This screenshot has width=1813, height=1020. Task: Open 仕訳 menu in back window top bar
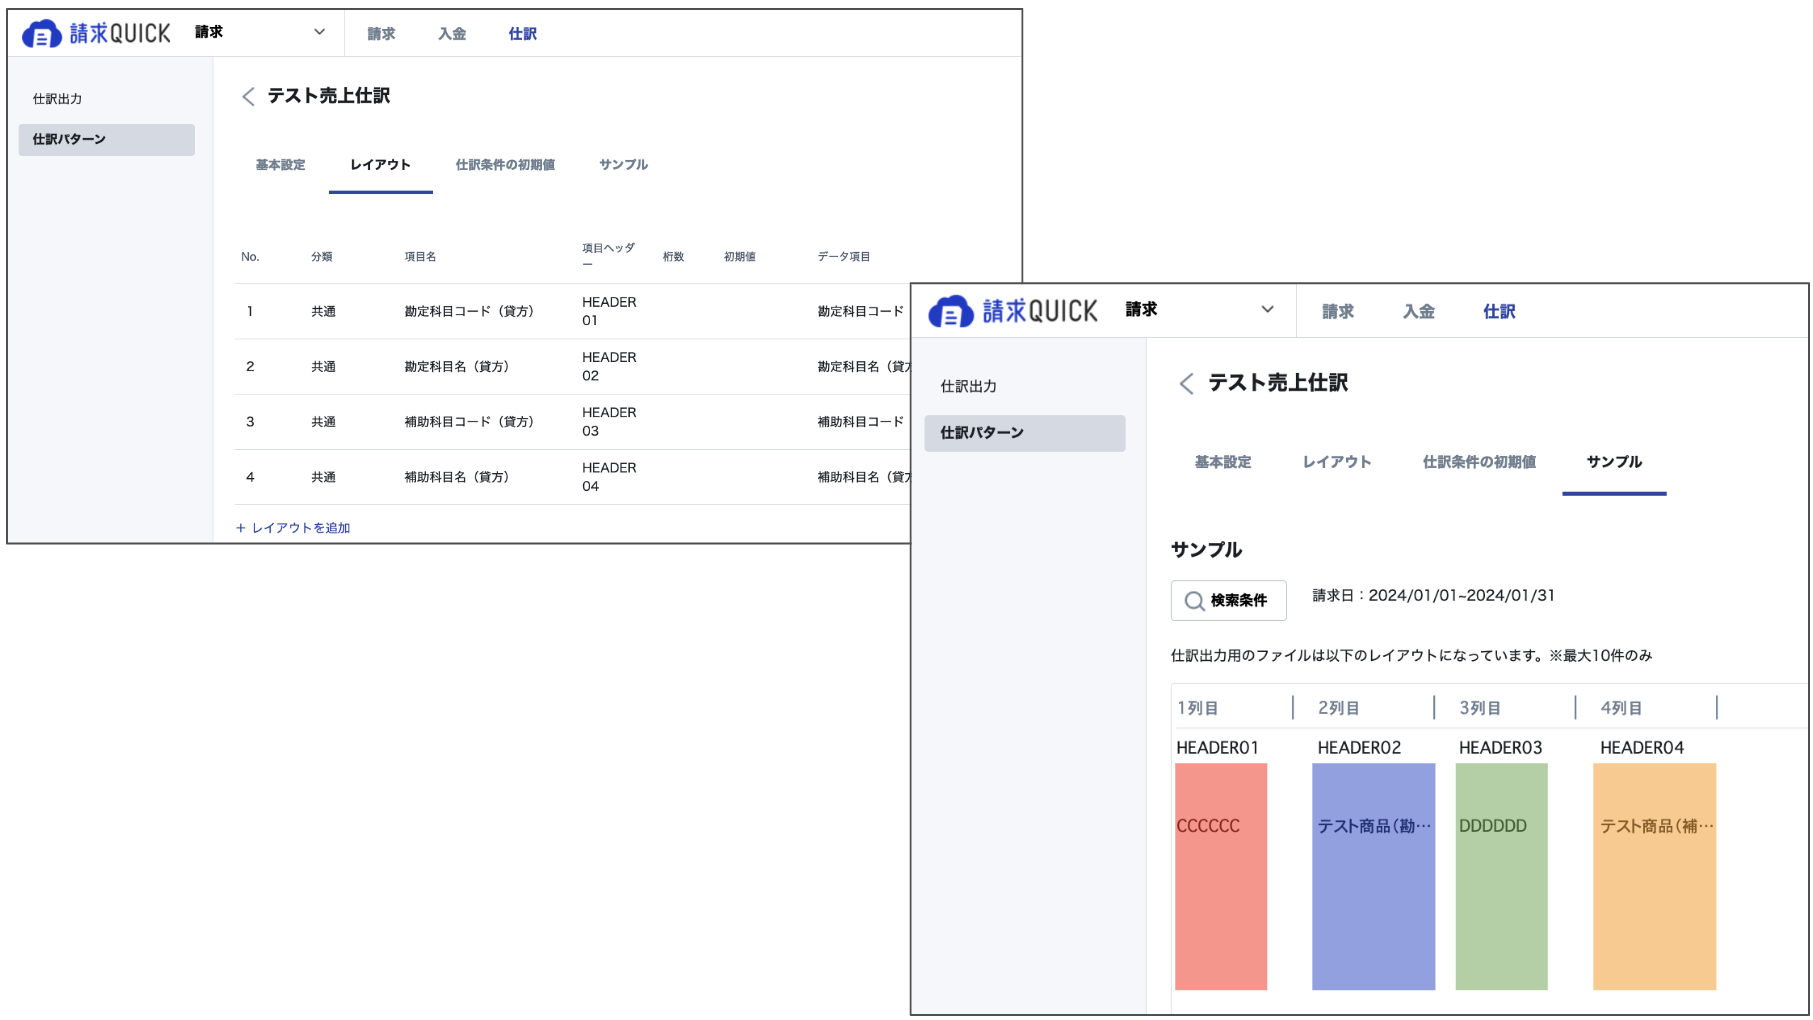pyautogui.click(x=523, y=34)
